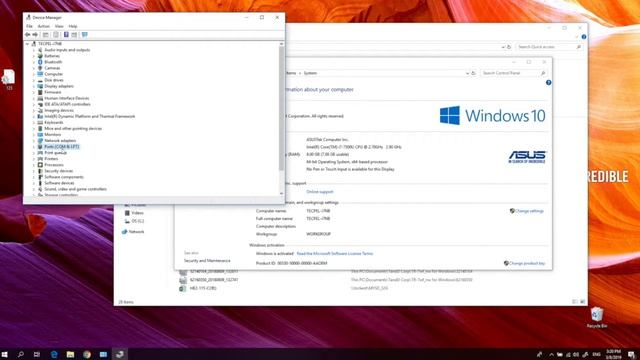Expand the Security devices node
This screenshot has width=640, height=360.
[34, 171]
